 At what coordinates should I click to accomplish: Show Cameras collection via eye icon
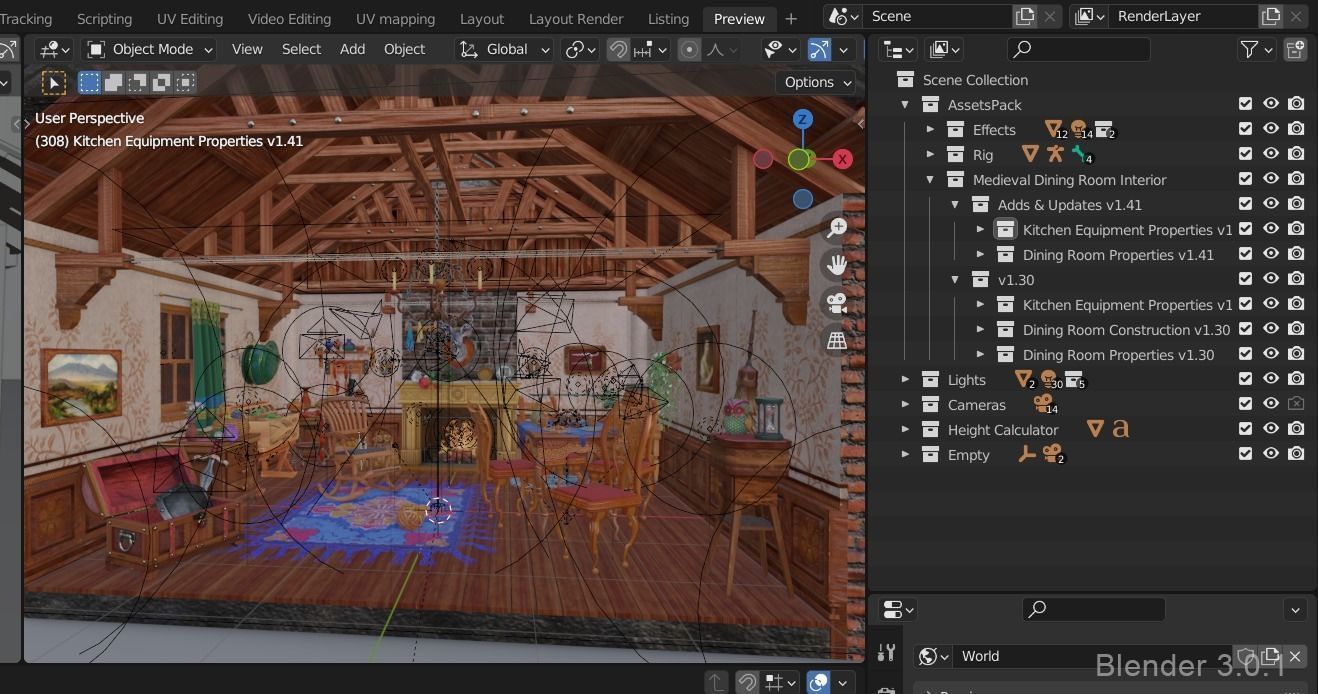pyautogui.click(x=1271, y=404)
